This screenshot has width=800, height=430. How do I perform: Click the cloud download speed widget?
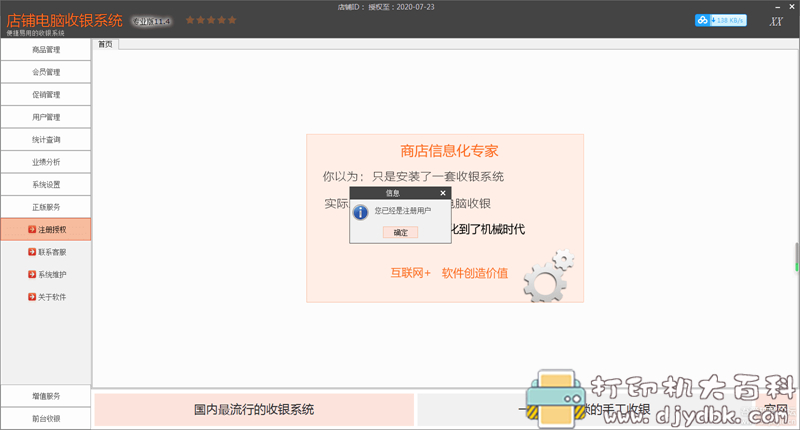(720, 20)
